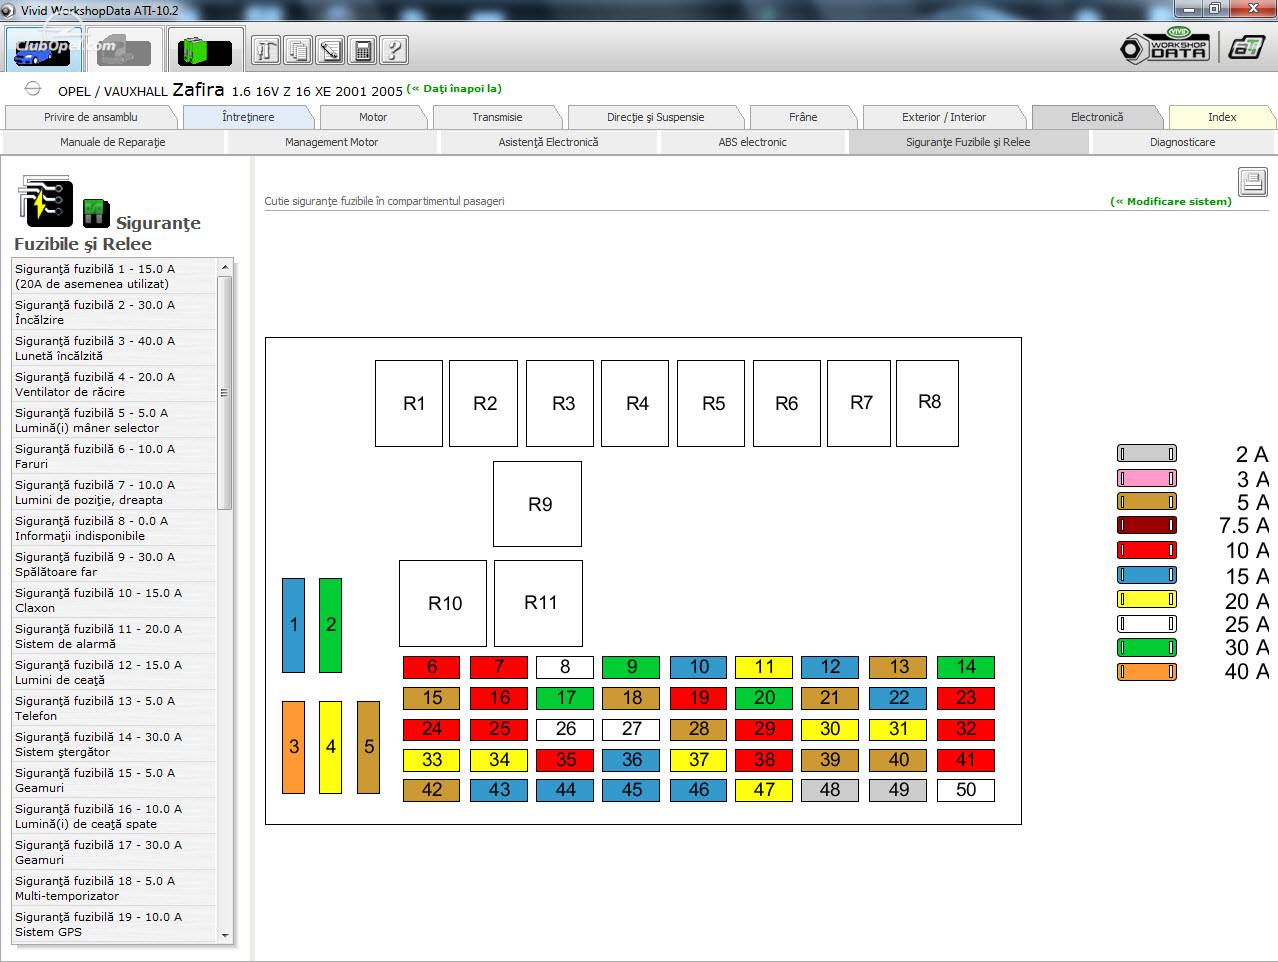The image size is (1278, 962).
Task: Click the fuse list scrollbar up arrow
Action: [225, 267]
